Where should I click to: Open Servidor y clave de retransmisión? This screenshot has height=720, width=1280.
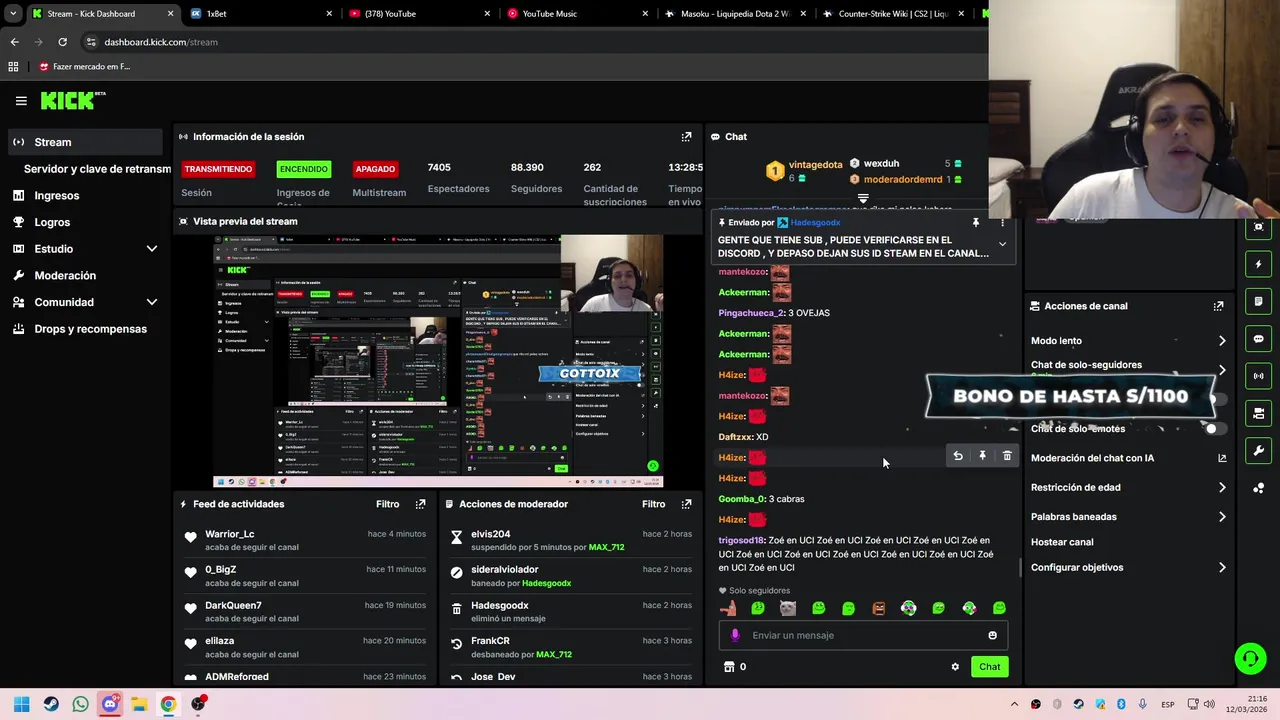[x=97, y=169]
